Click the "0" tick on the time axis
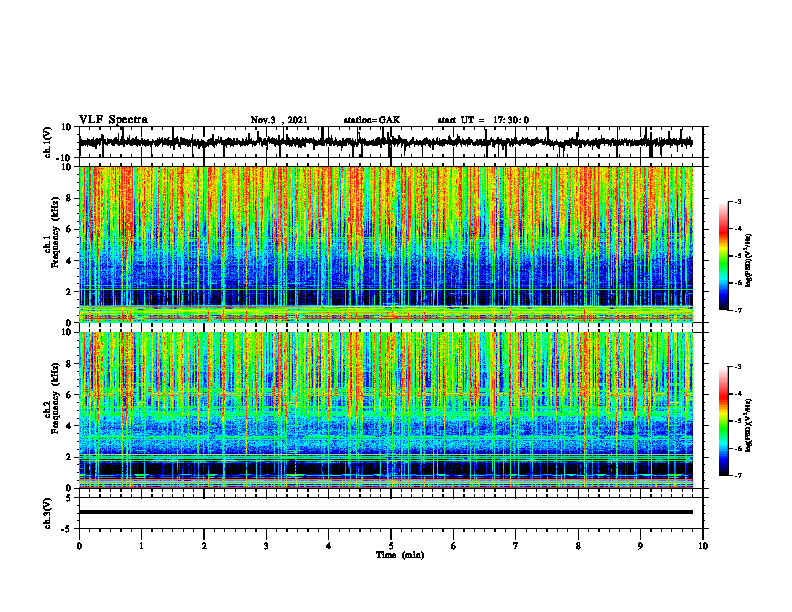 point(79,546)
